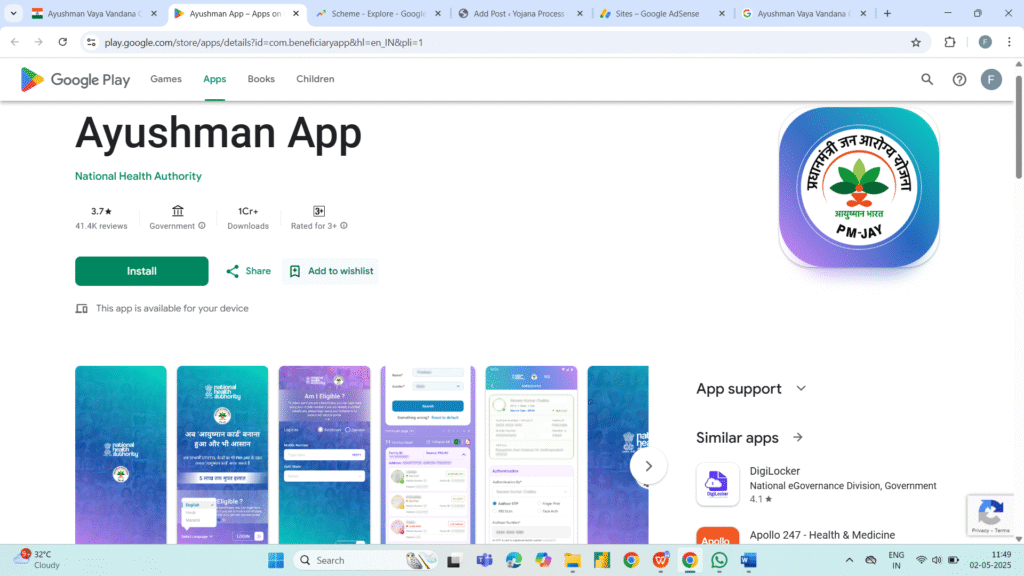This screenshot has width=1024, height=576.
Task: Open the clock showing 11:49 02-05-2025
Action: pyautogui.click(x=990, y=560)
